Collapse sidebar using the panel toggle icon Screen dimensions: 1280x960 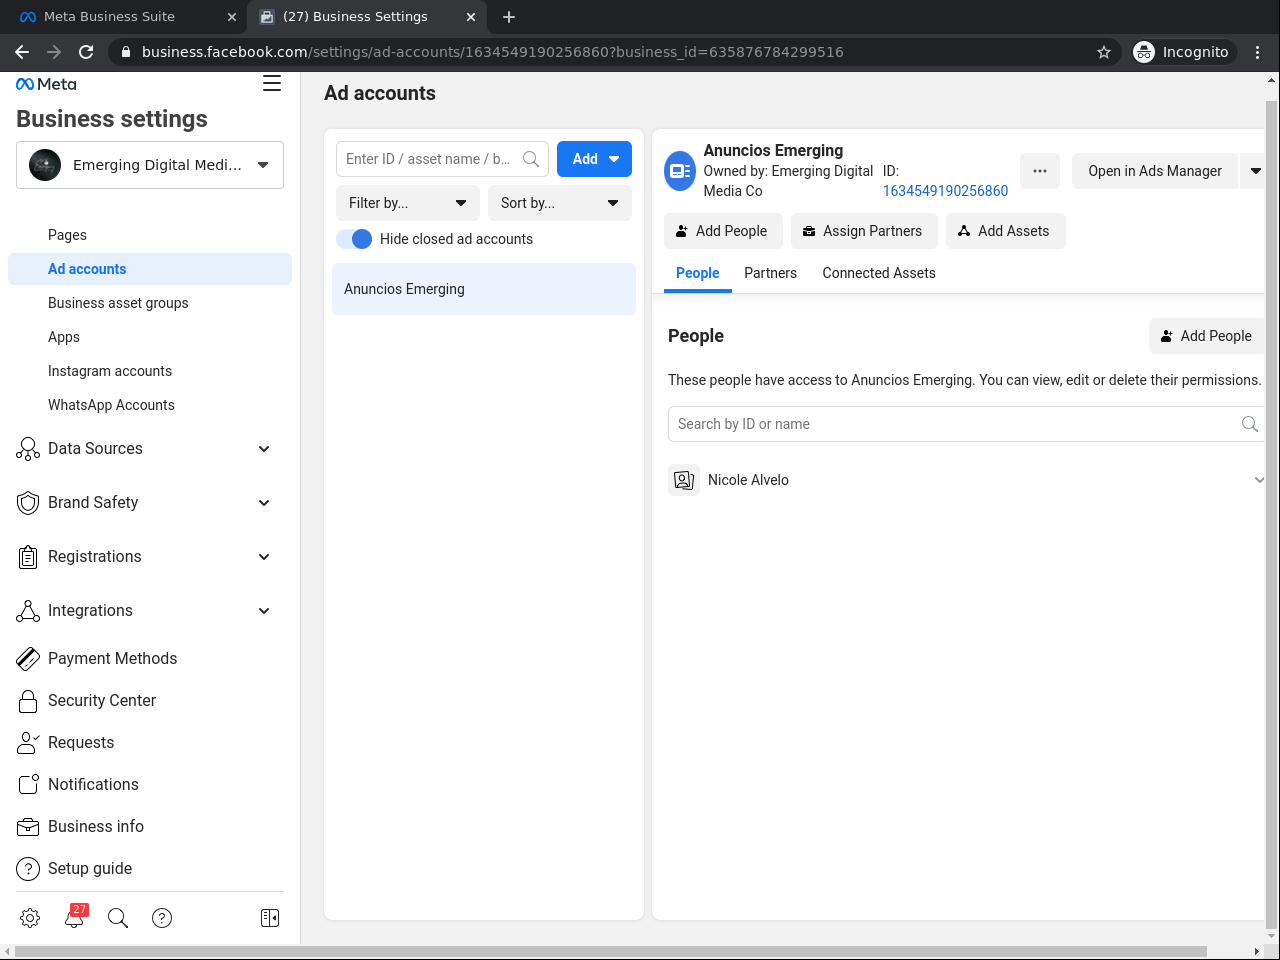pos(270,918)
